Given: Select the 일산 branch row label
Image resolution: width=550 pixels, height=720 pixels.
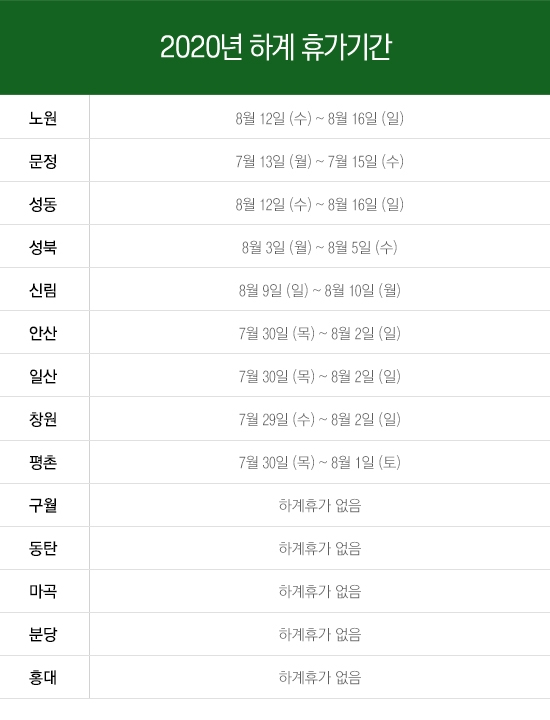Looking at the screenshot, I should [43, 376].
